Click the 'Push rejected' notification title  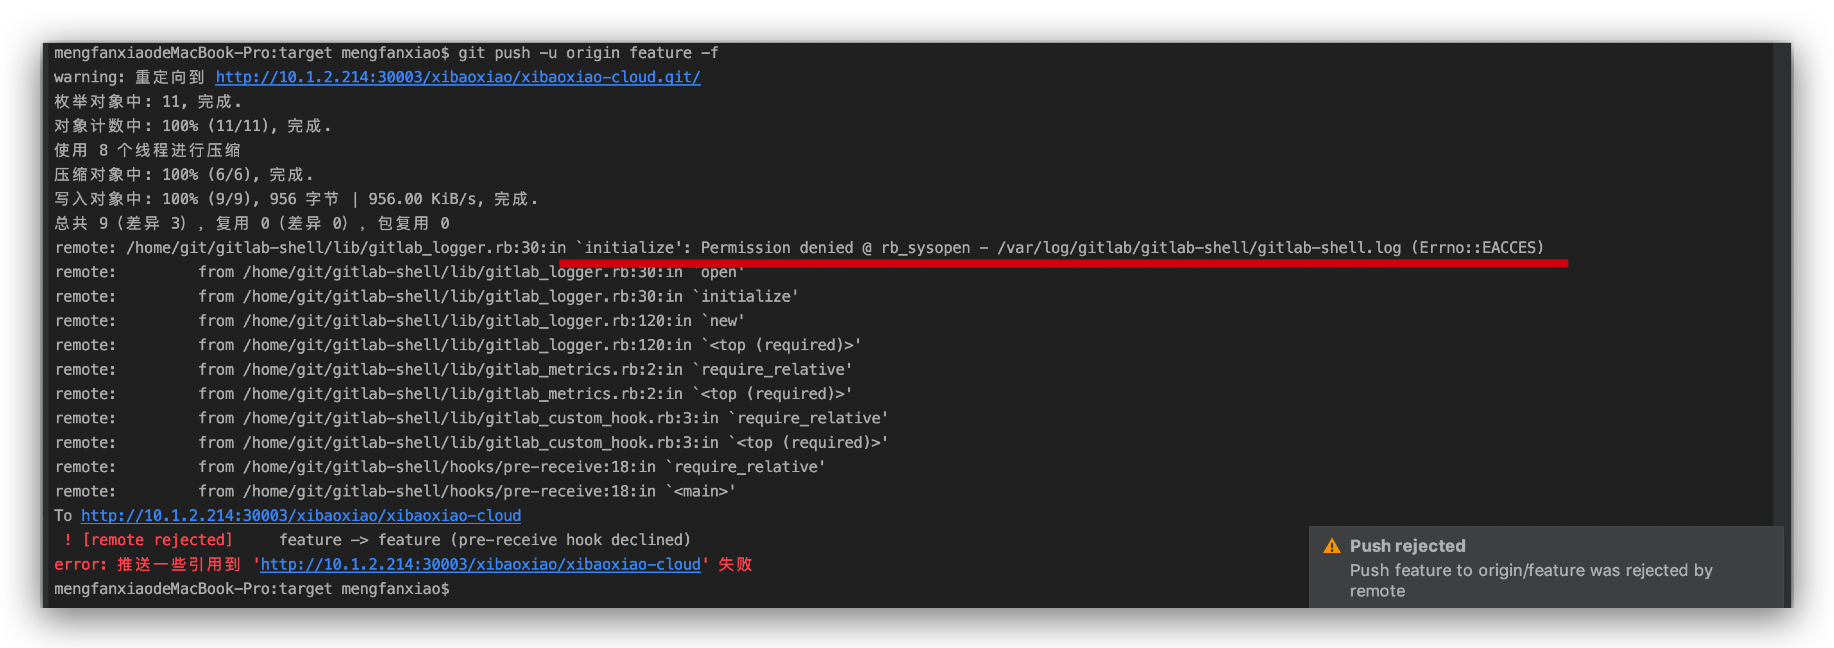(x=1408, y=546)
